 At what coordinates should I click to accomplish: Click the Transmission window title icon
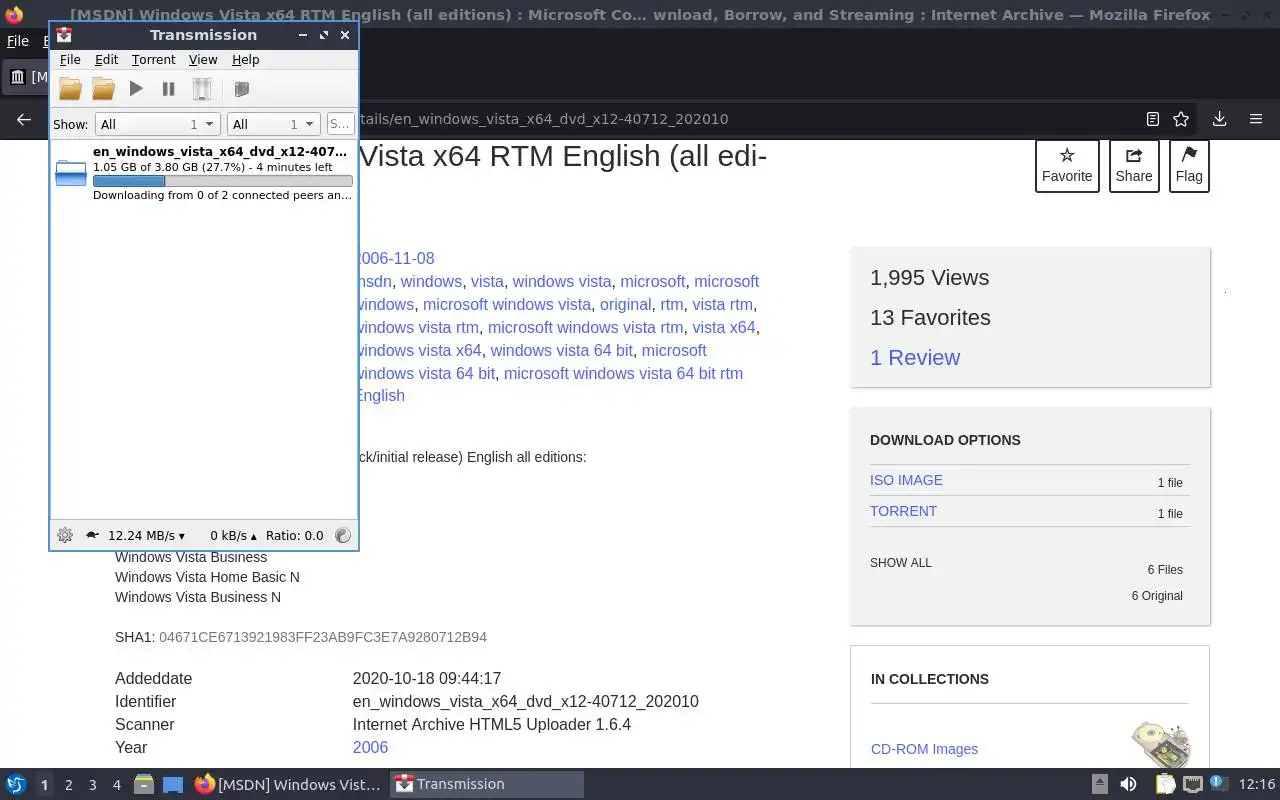pyautogui.click(x=64, y=35)
